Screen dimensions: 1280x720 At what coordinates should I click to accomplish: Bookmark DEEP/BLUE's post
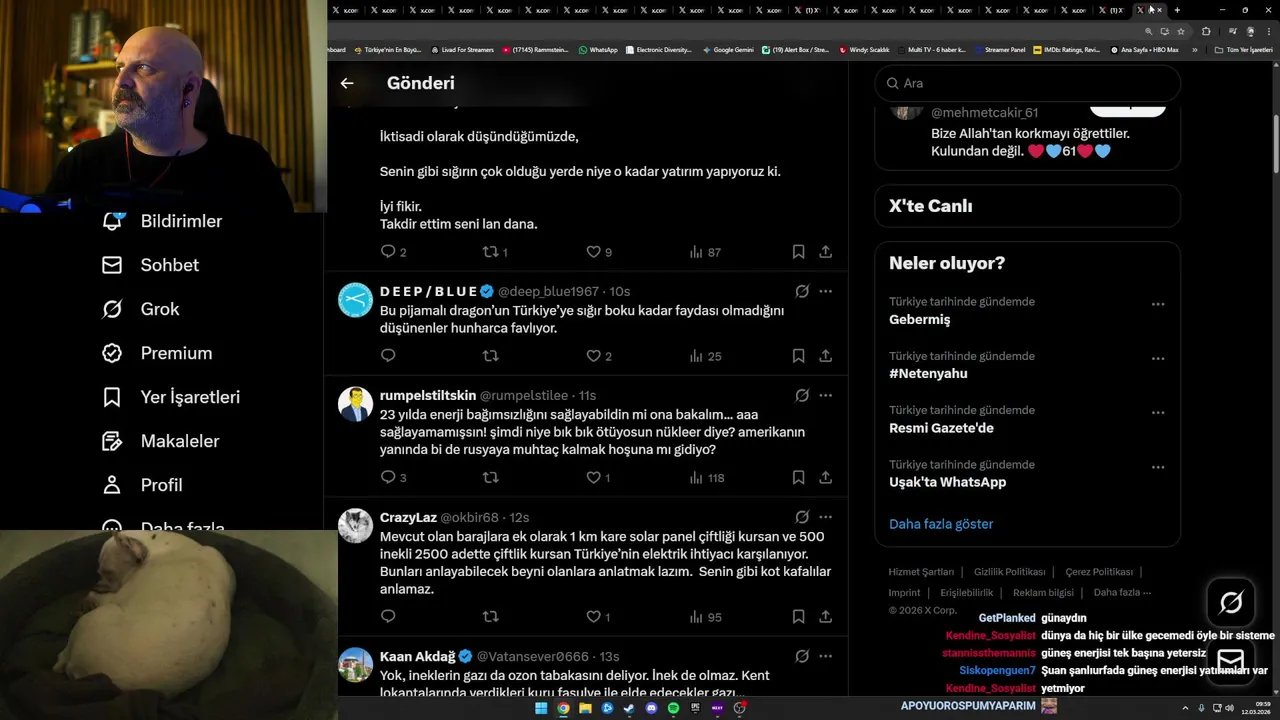tap(798, 356)
